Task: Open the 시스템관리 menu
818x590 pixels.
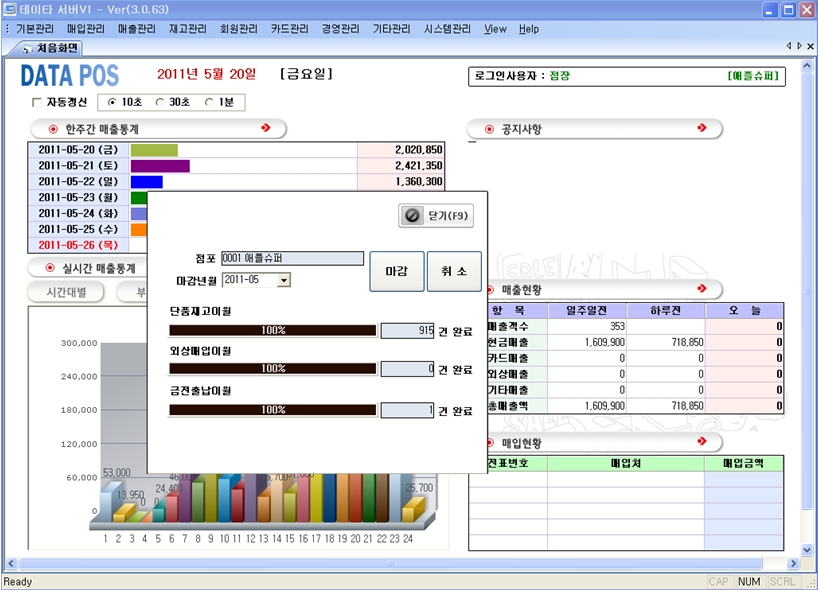Action: [447, 29]
